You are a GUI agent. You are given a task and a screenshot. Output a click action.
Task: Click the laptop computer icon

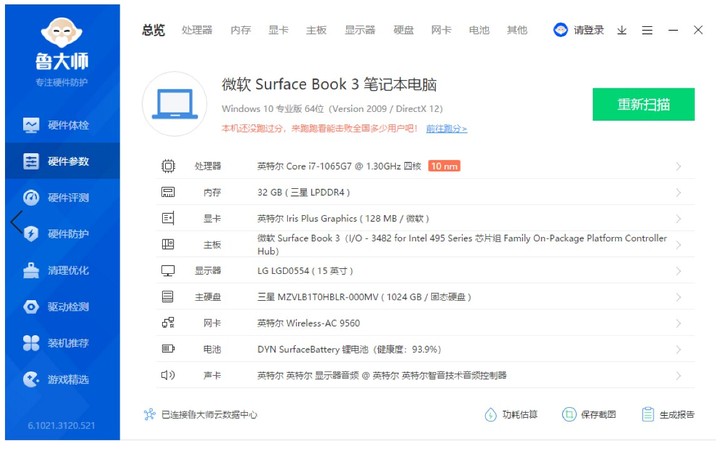tap(175, 104)
